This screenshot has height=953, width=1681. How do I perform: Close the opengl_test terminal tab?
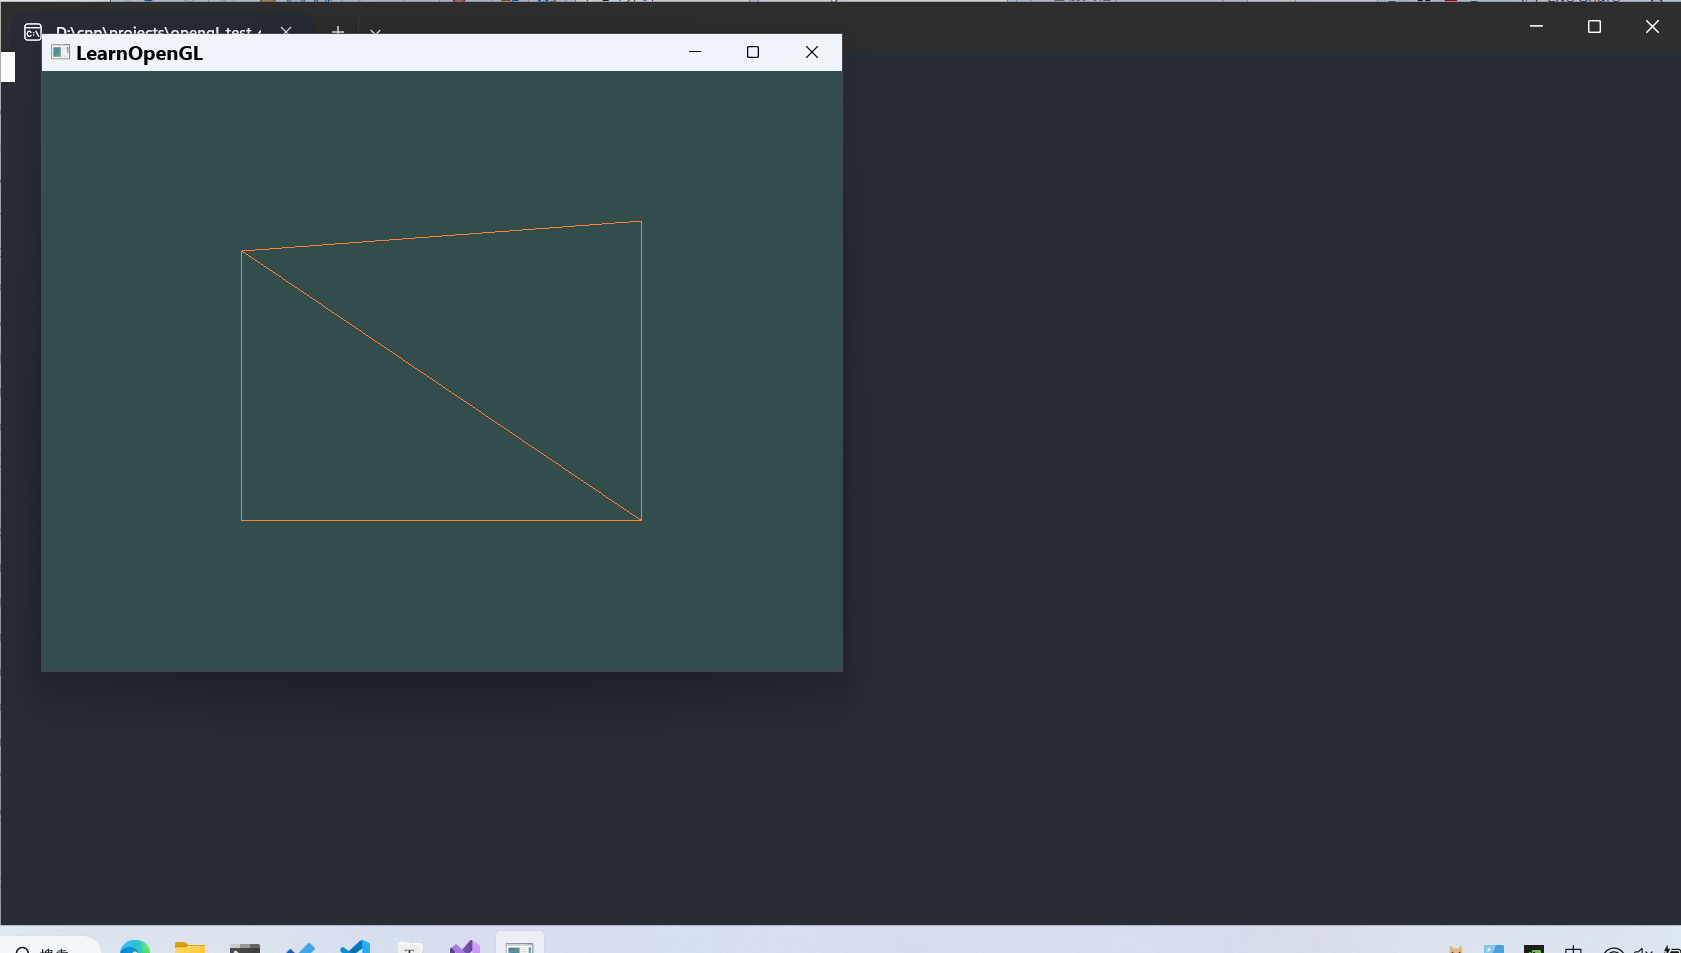286,30
